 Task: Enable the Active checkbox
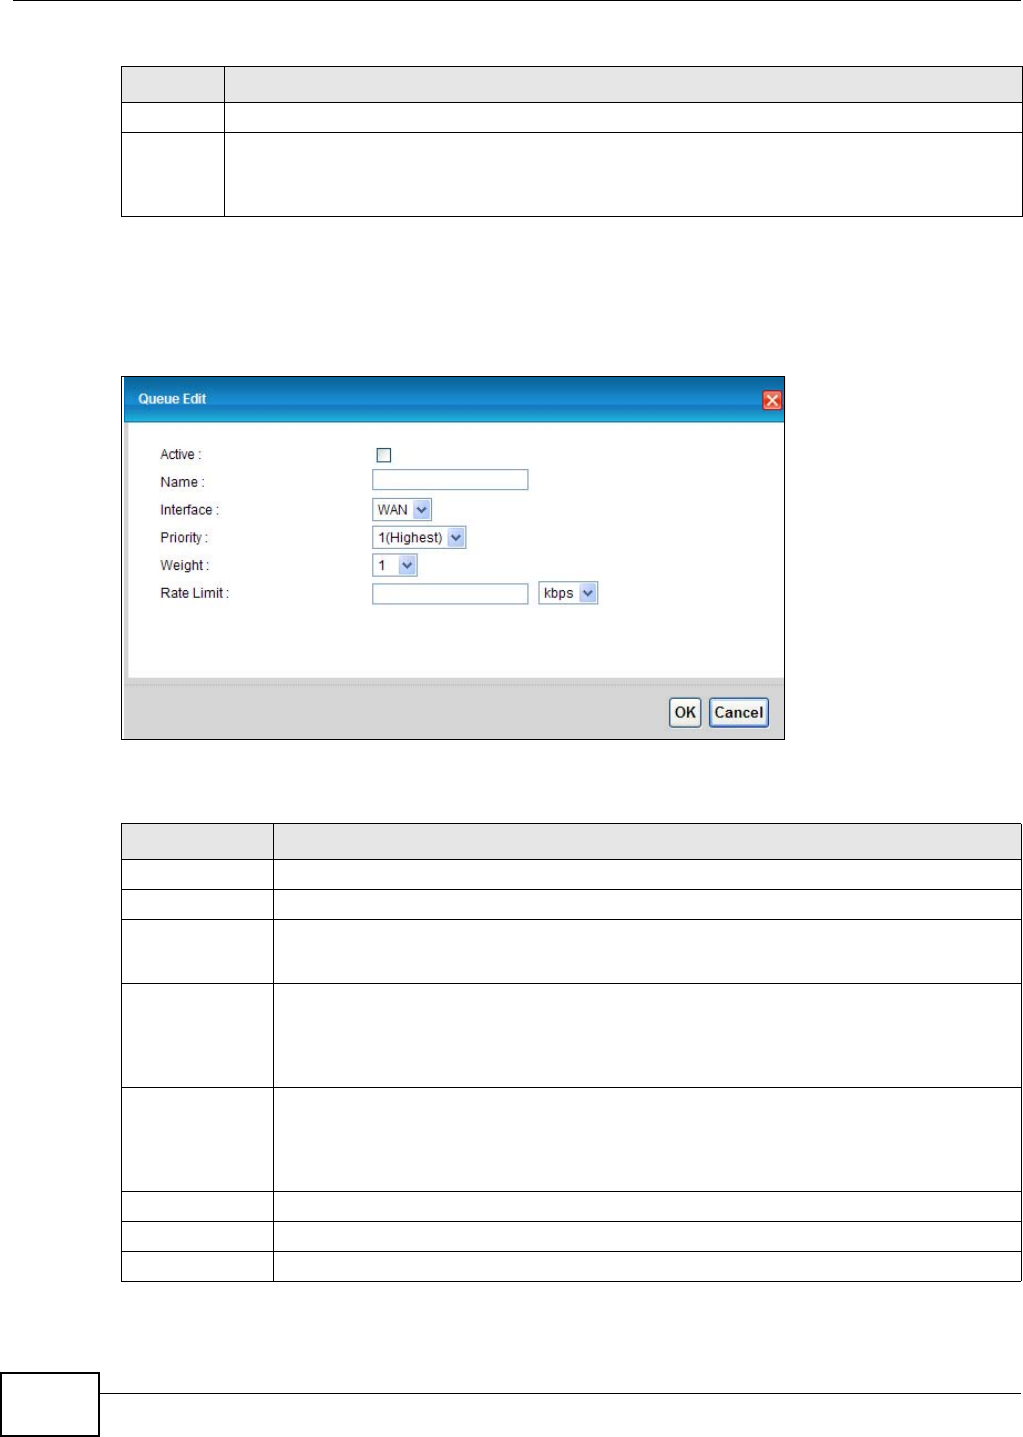pyautogui.click(x=383, y=455)
